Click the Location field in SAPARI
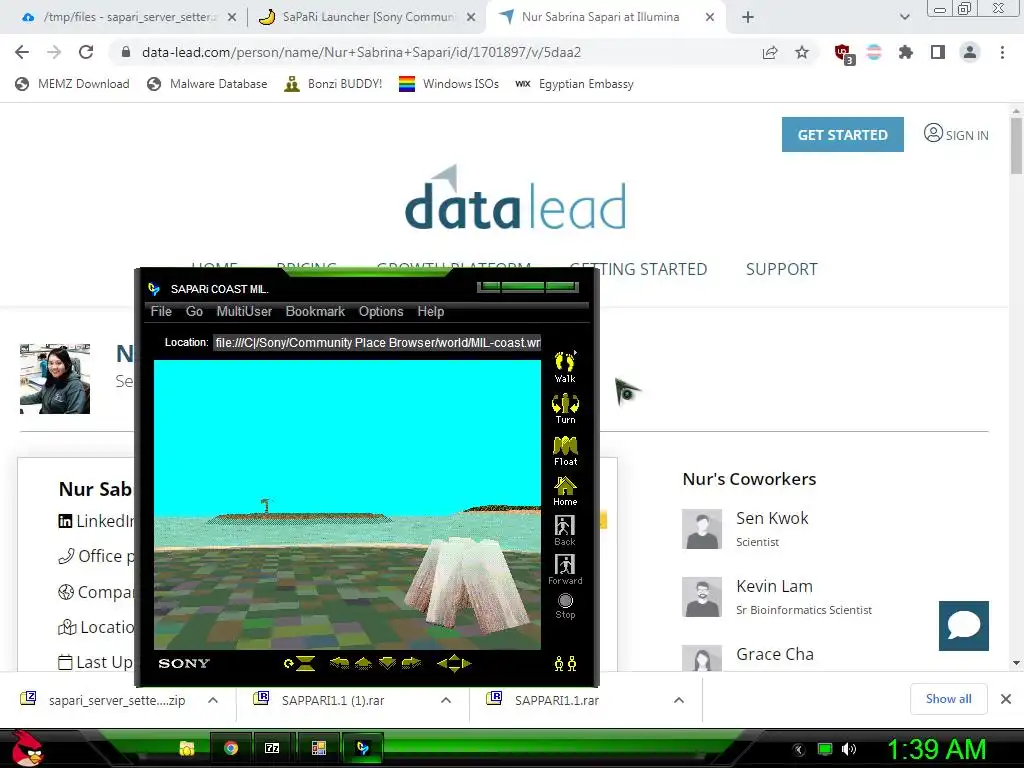The width and height of the screenshot is (1024, 768). [x=377, y=343]
